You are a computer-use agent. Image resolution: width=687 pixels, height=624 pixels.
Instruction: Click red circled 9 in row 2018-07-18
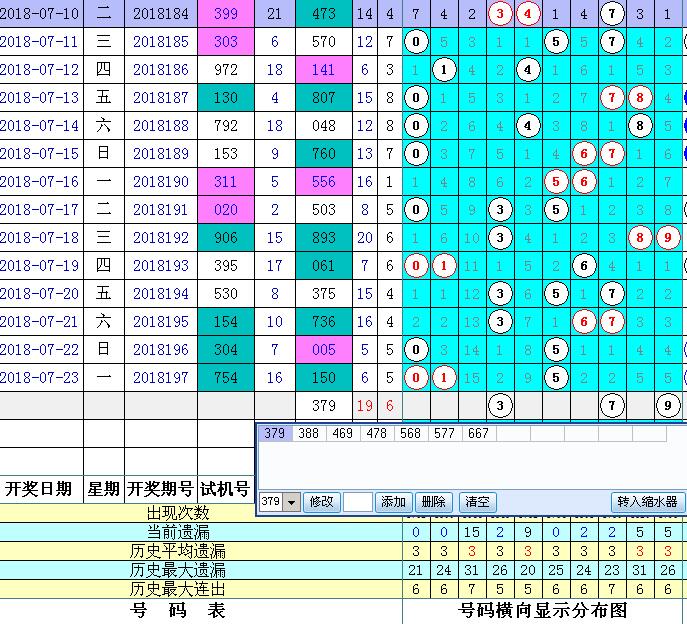coord(668,238)
